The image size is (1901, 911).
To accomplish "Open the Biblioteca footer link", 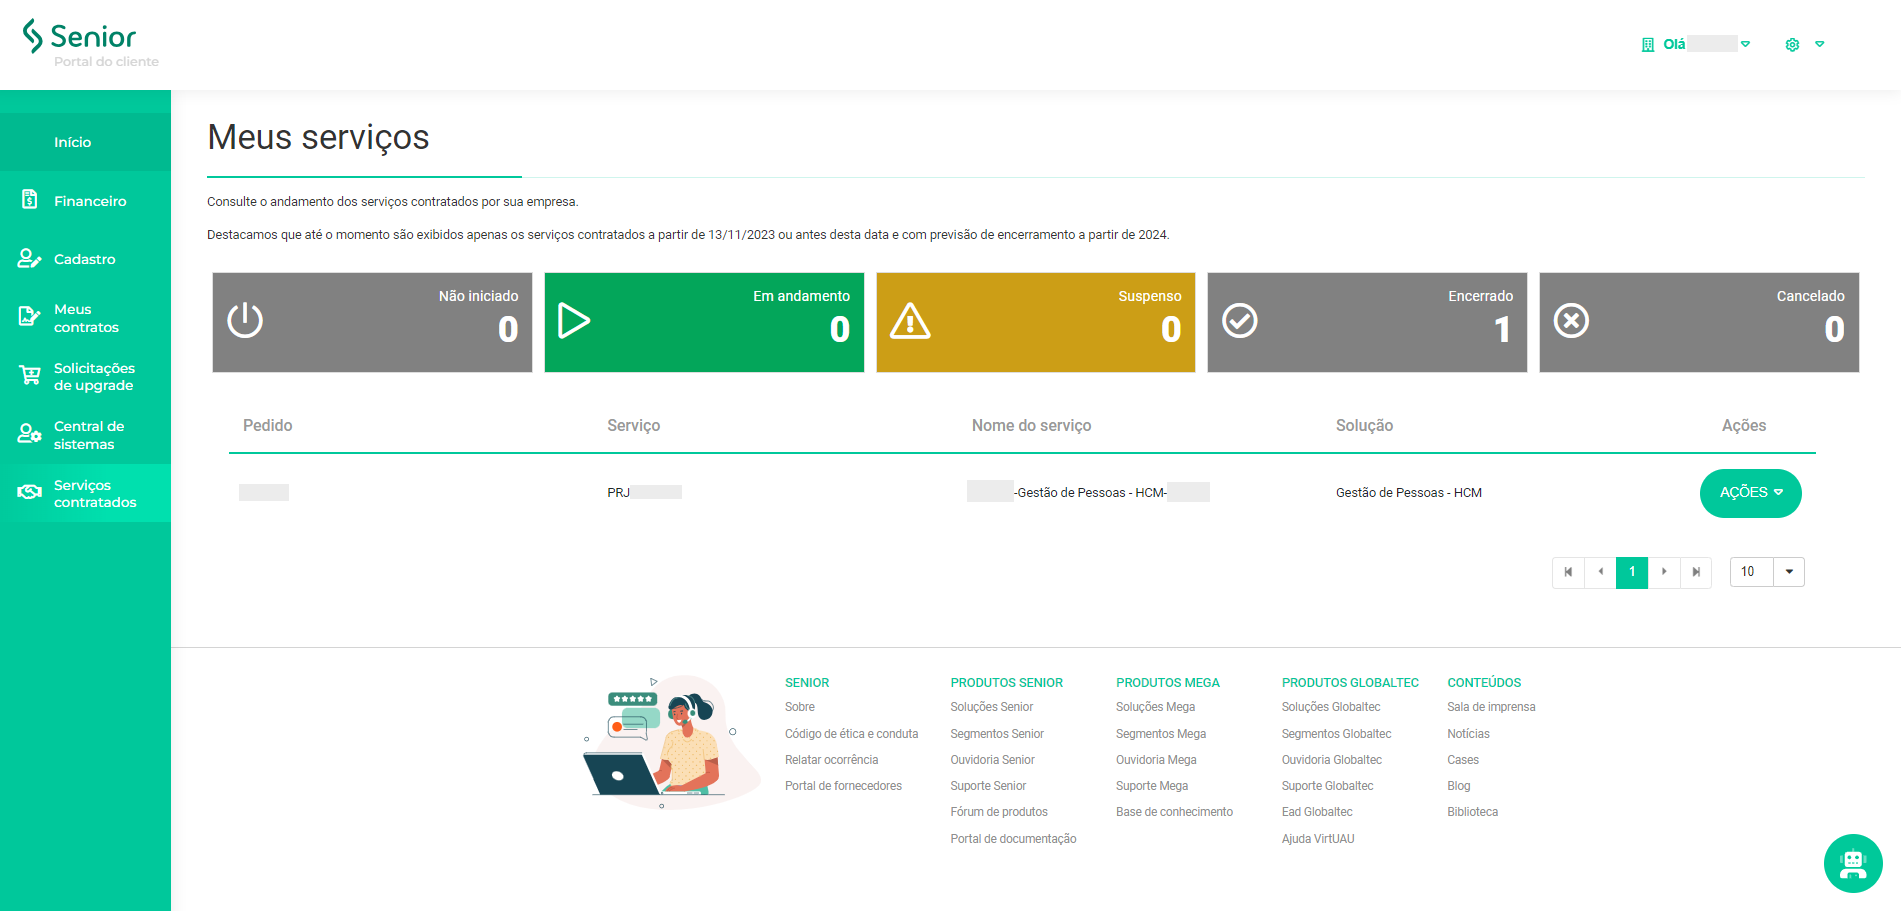I will (x=1472, y=812).
